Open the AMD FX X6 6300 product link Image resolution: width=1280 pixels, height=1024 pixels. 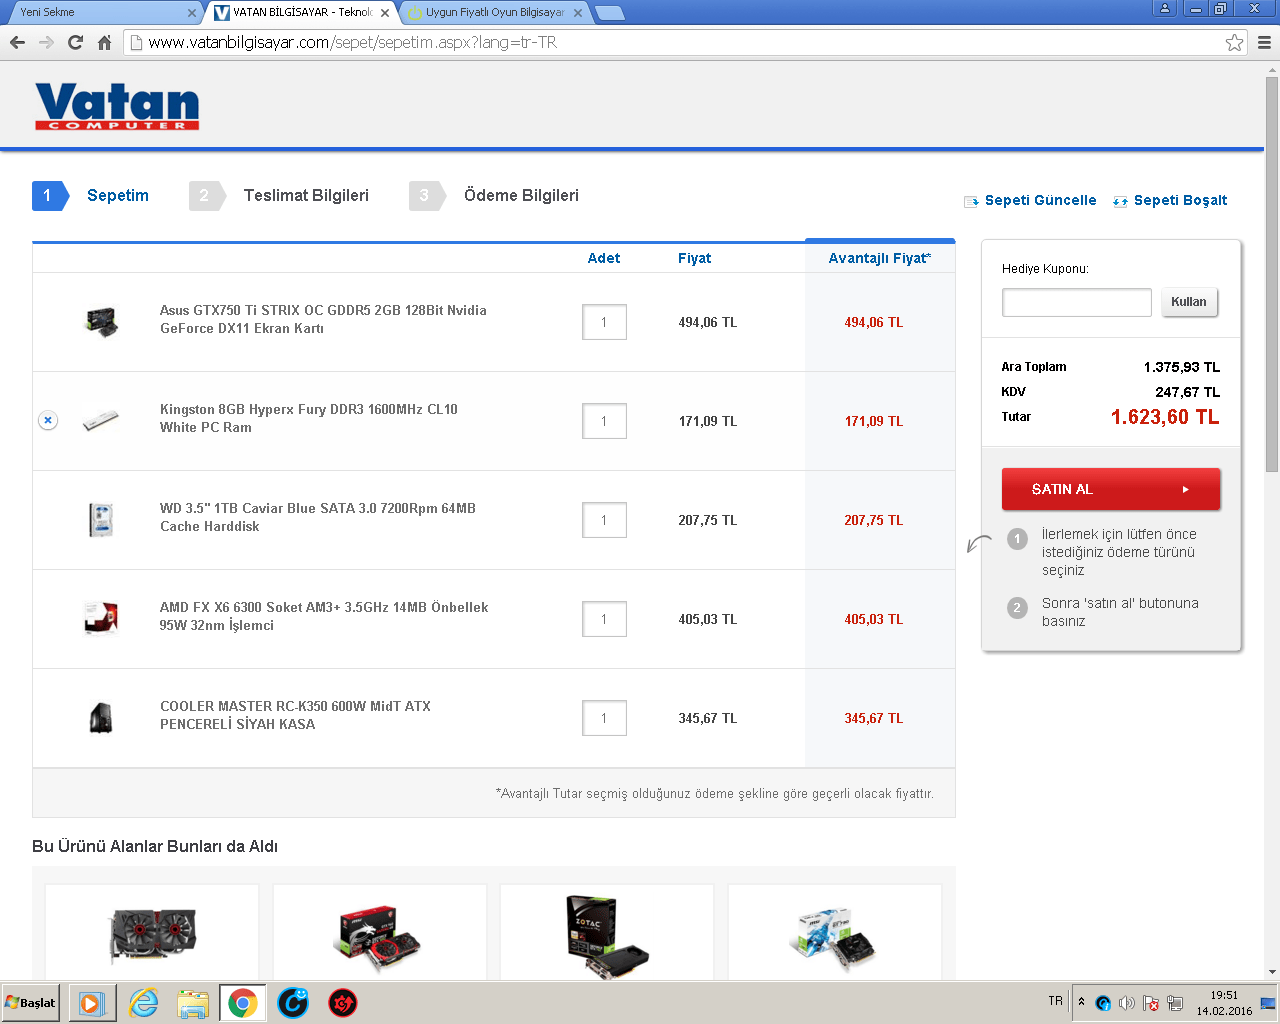coord(324,616)
